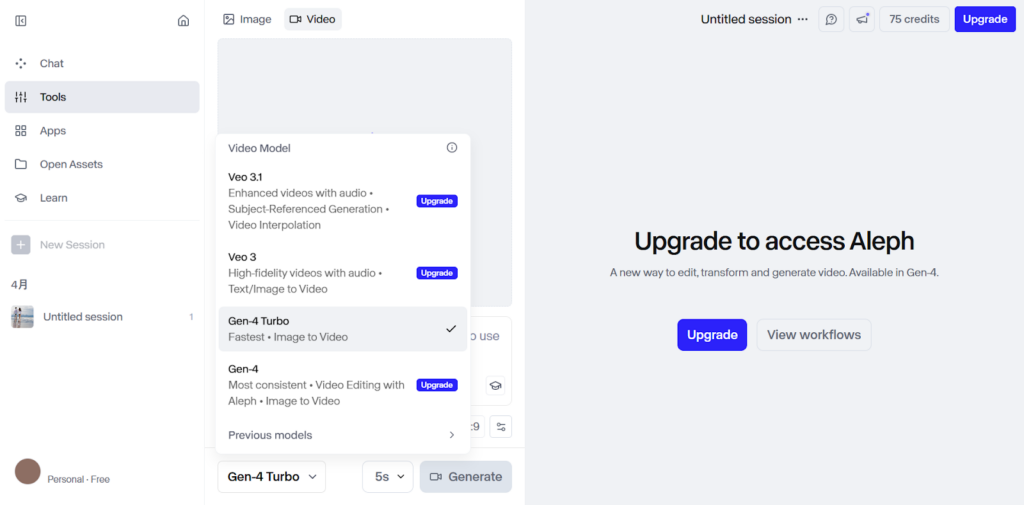Screen dimensions: 1024x505
Task: Switch to the Image tab
Action: pos(247,19)
